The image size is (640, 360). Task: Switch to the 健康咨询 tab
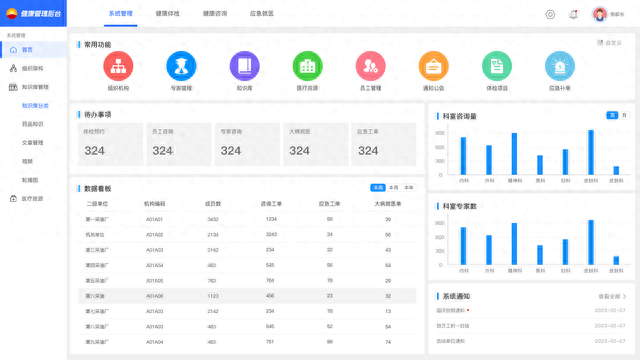click(215, 13)
